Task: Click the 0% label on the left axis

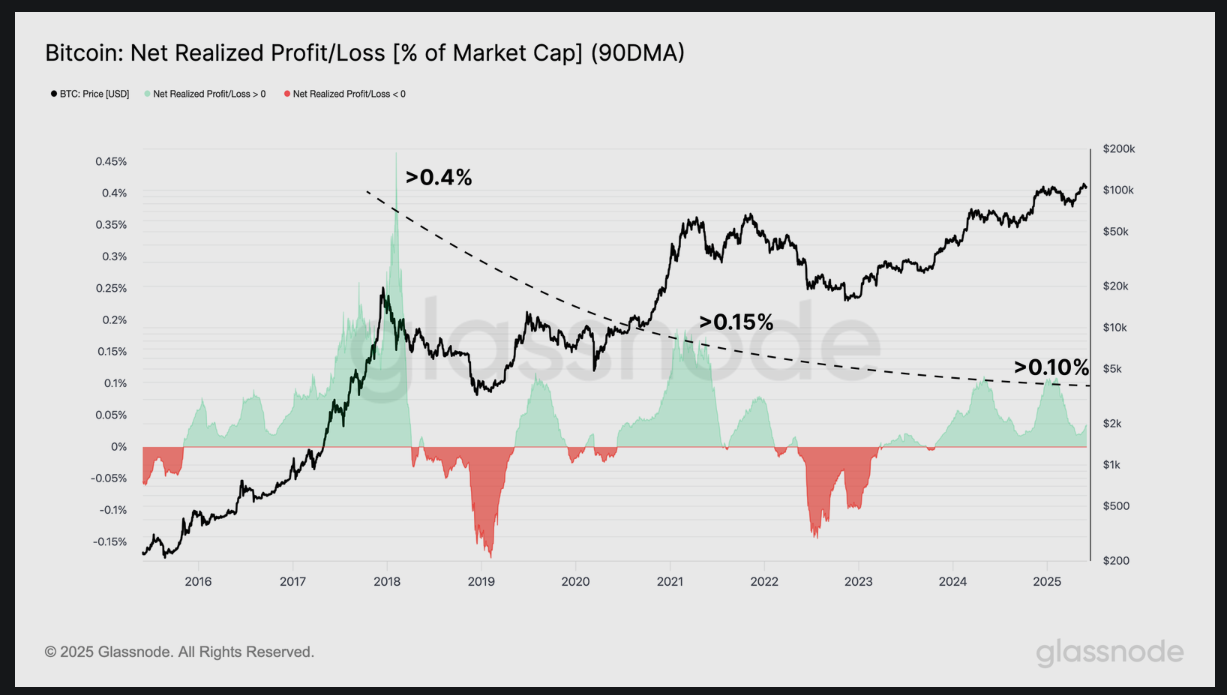Action: pyautogui.click(x=119, y=447)
